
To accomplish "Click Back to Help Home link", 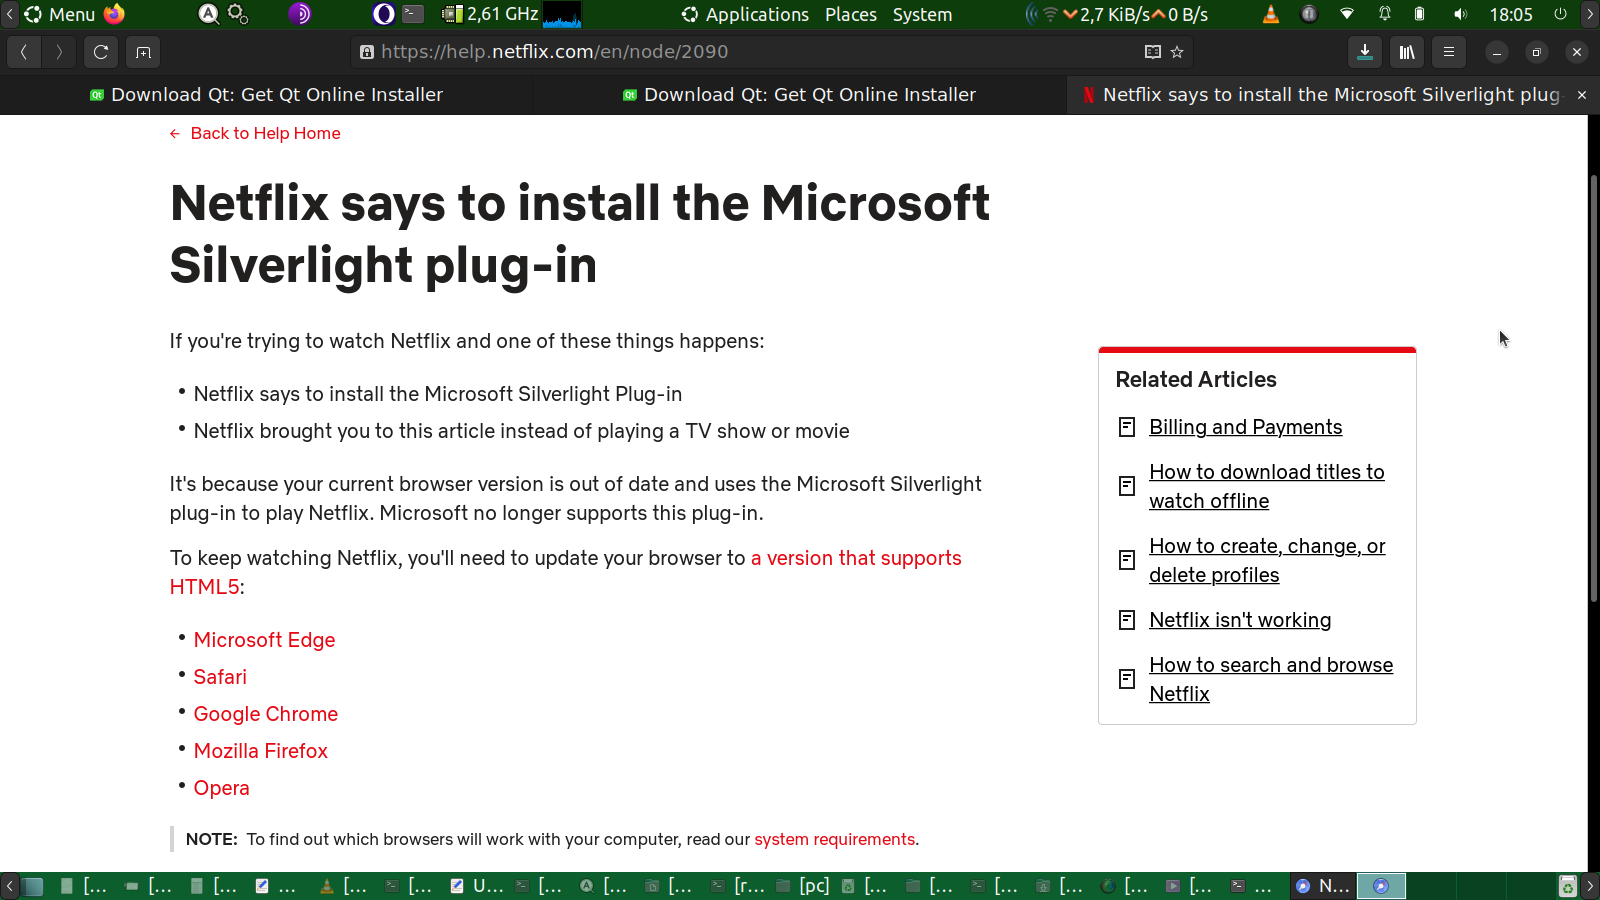I will pyautogui.click(x=255, y=134).
